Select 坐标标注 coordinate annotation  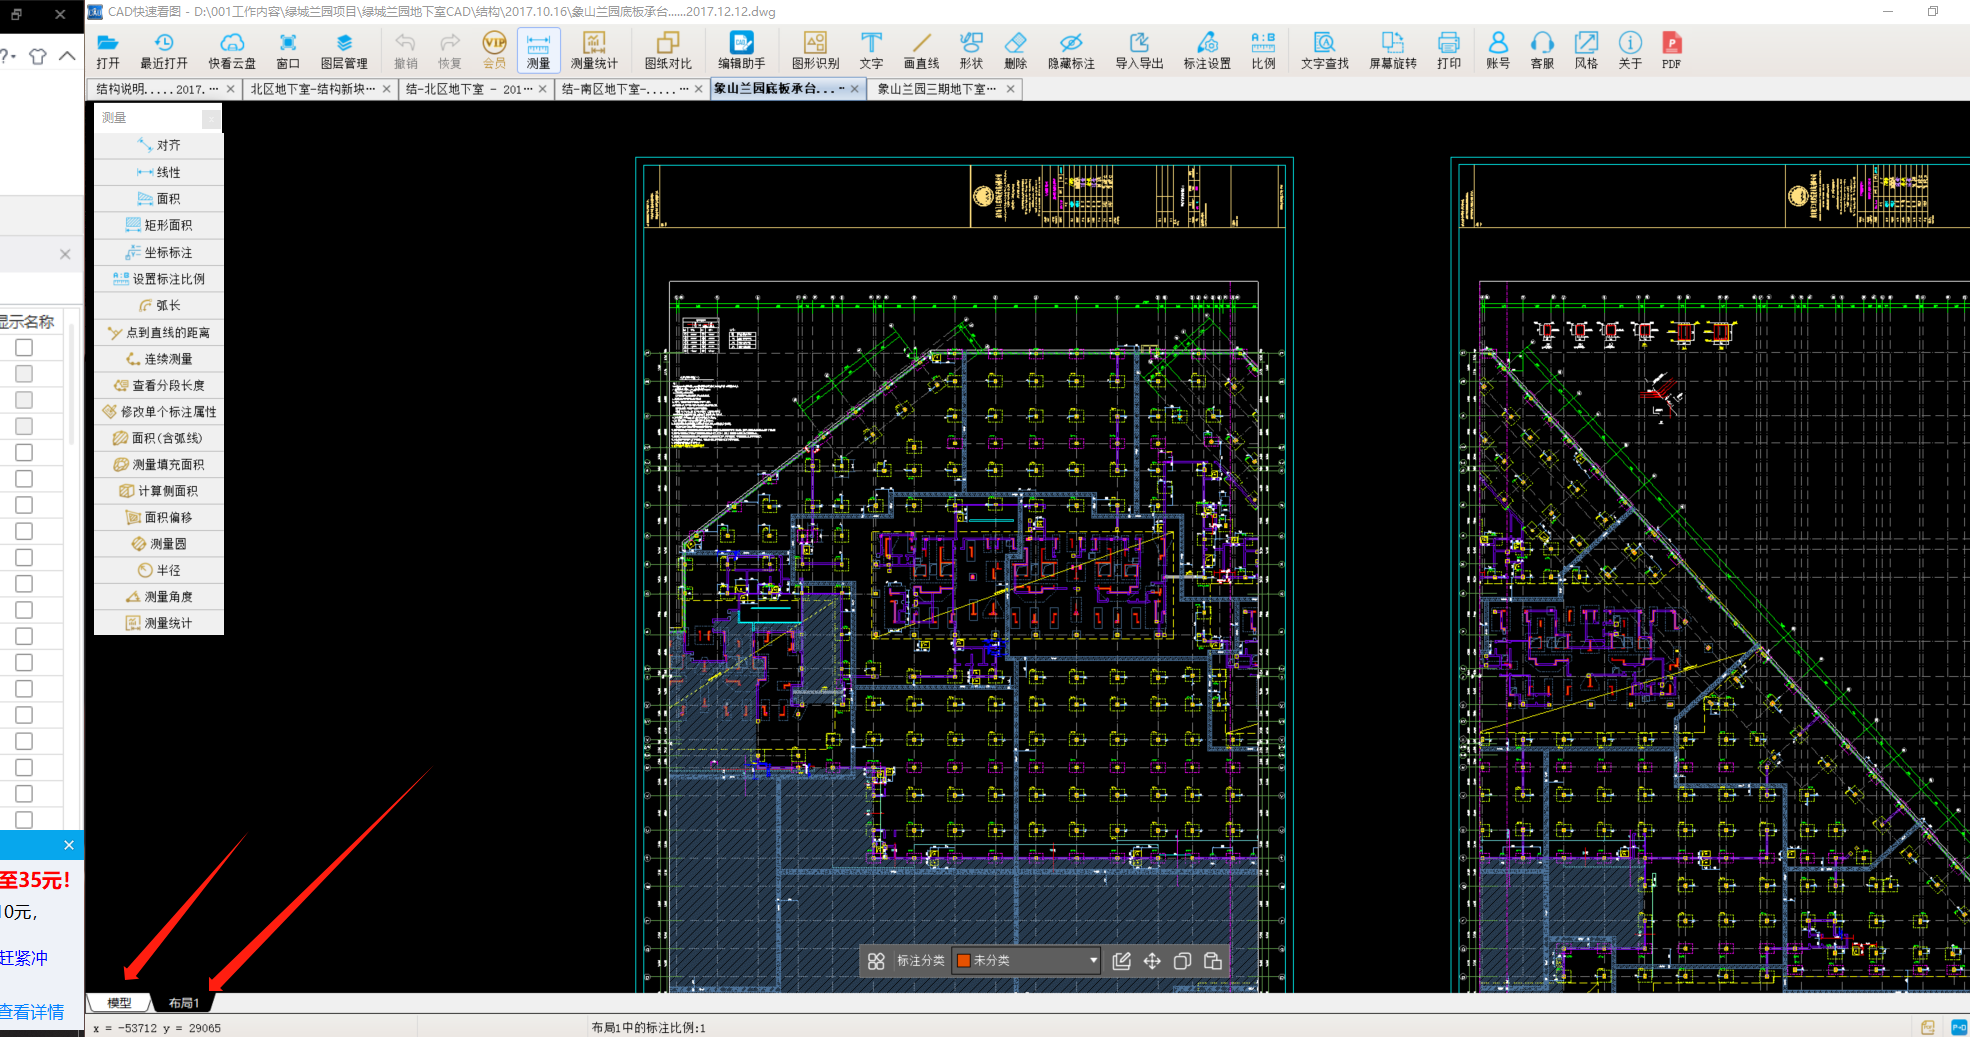(x=159, y=252)
